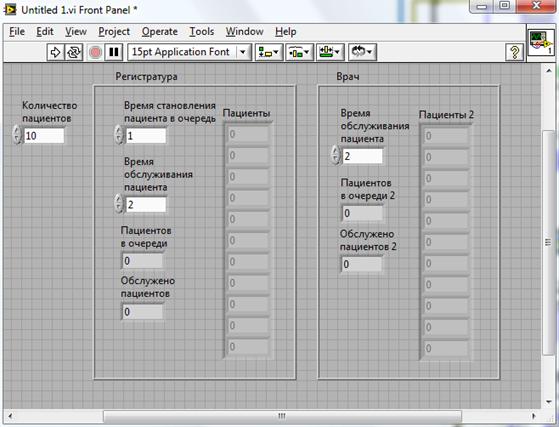Click stepper for Врач Время обслуживания пациента
Image resolution: width=559 pixels, height=427 pixels.
[x=335, y=155]
